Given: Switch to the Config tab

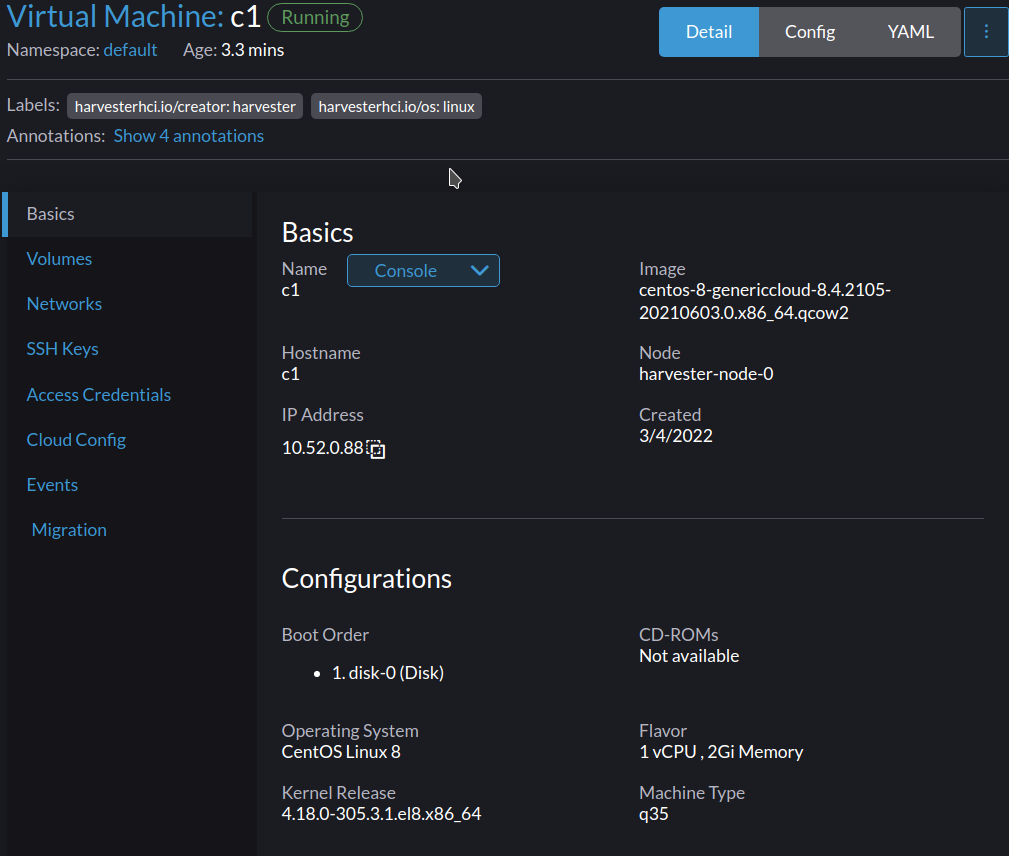Looking at the screenshot, I should [809, 31].
